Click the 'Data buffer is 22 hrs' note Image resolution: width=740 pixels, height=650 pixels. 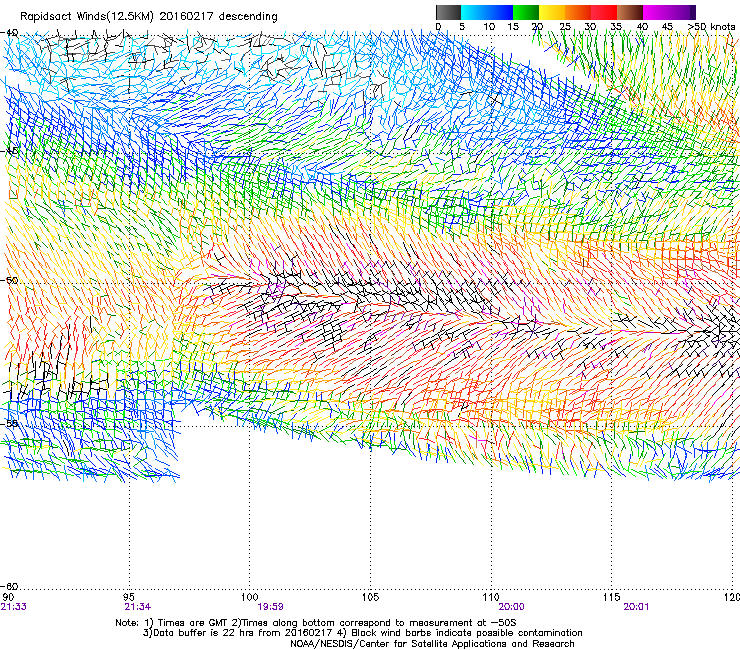362,633
